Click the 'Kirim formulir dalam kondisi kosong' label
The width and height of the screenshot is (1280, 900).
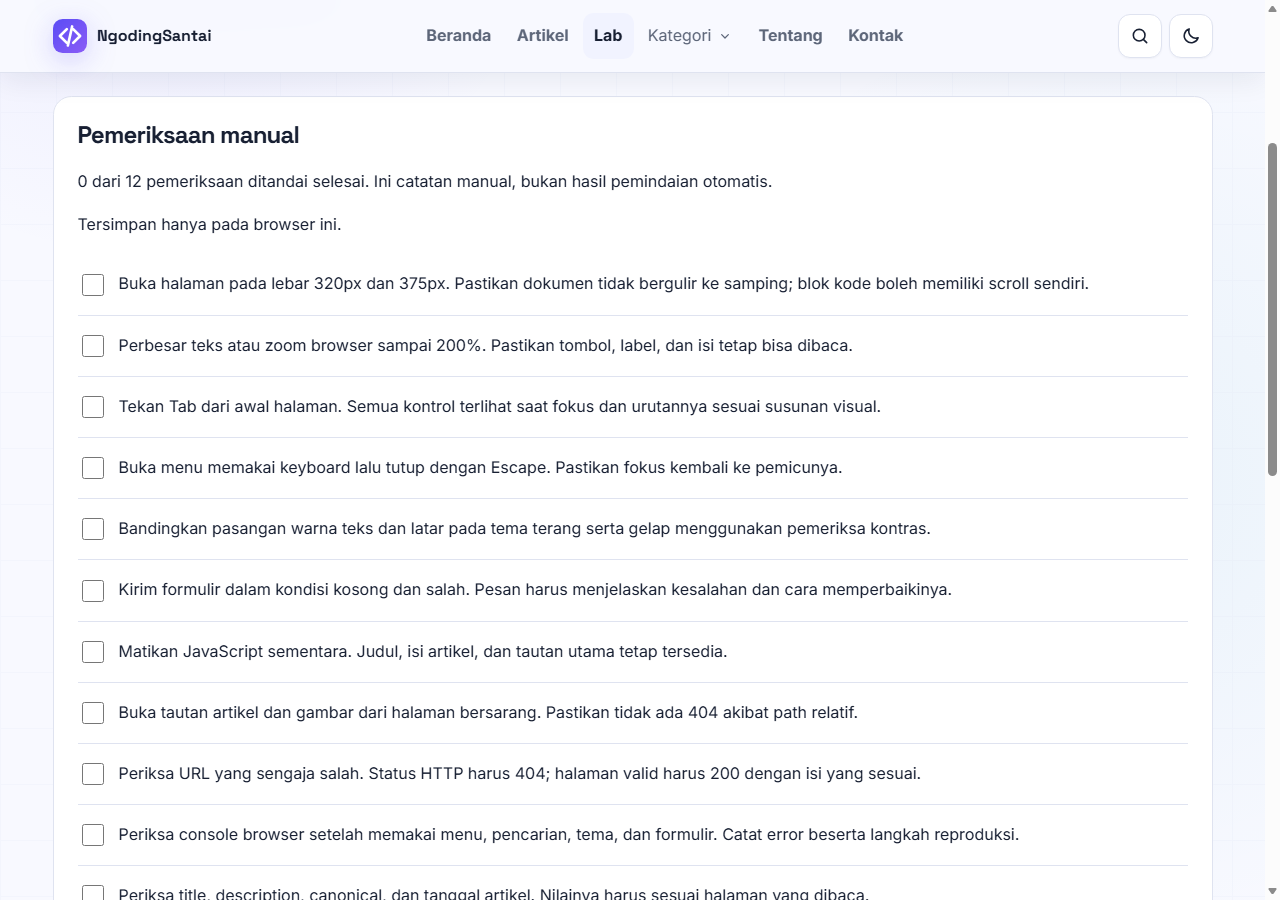coord(535,590)
